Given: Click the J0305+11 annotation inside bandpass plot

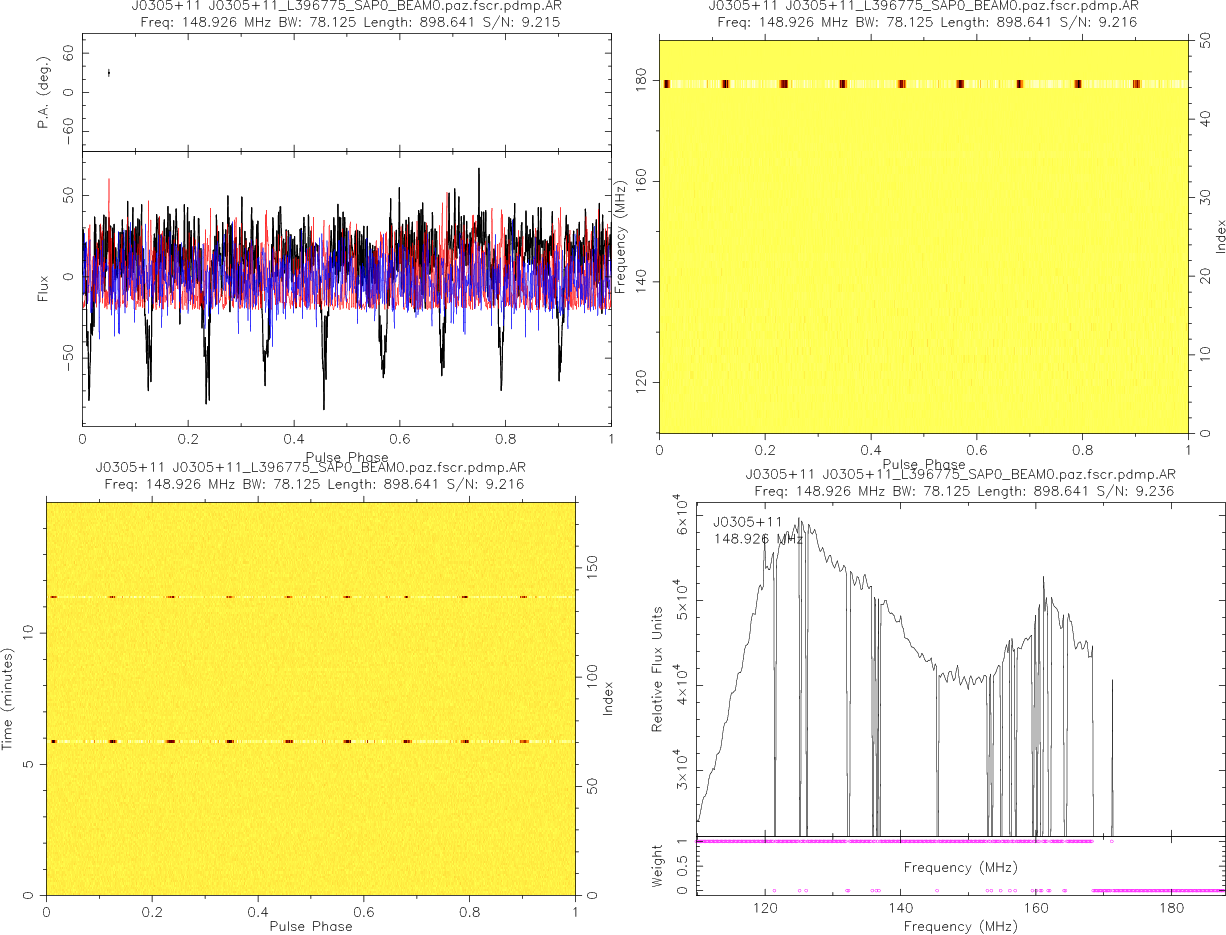Looking at the screenshot, I should 740,522.
